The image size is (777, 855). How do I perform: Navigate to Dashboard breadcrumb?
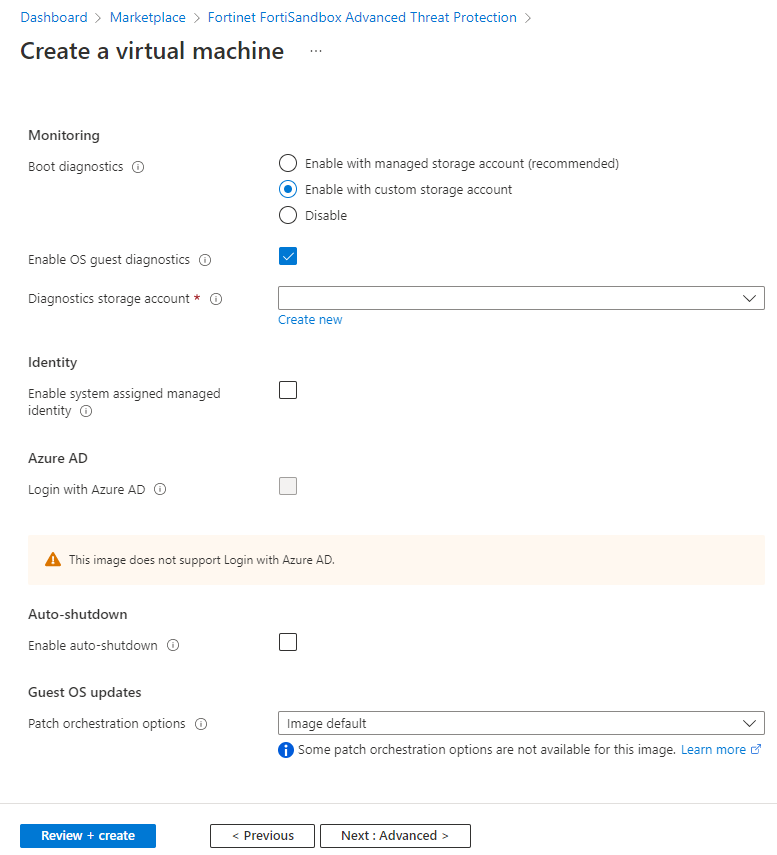pos(54,17)
